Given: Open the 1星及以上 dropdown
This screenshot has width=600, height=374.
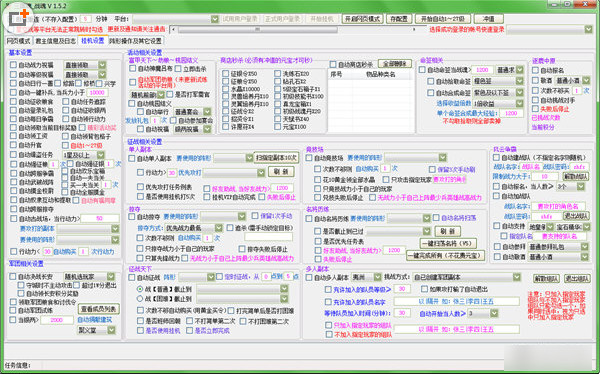Looking at the screenshot, I should [x=84, y=155].
